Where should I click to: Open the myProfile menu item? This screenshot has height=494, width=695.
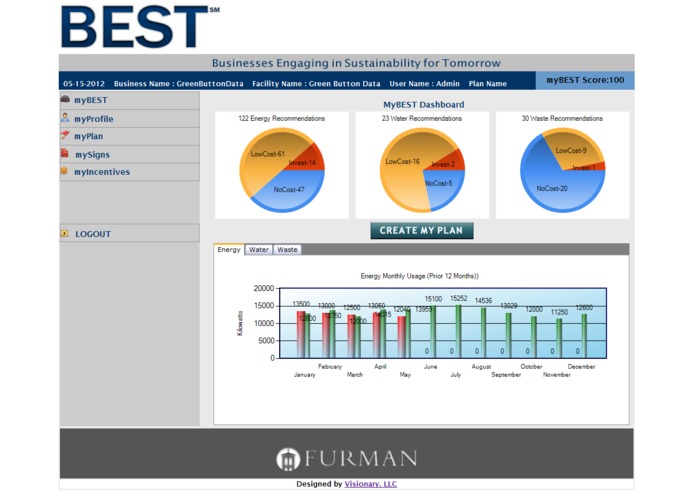click(x=129, y=119)
